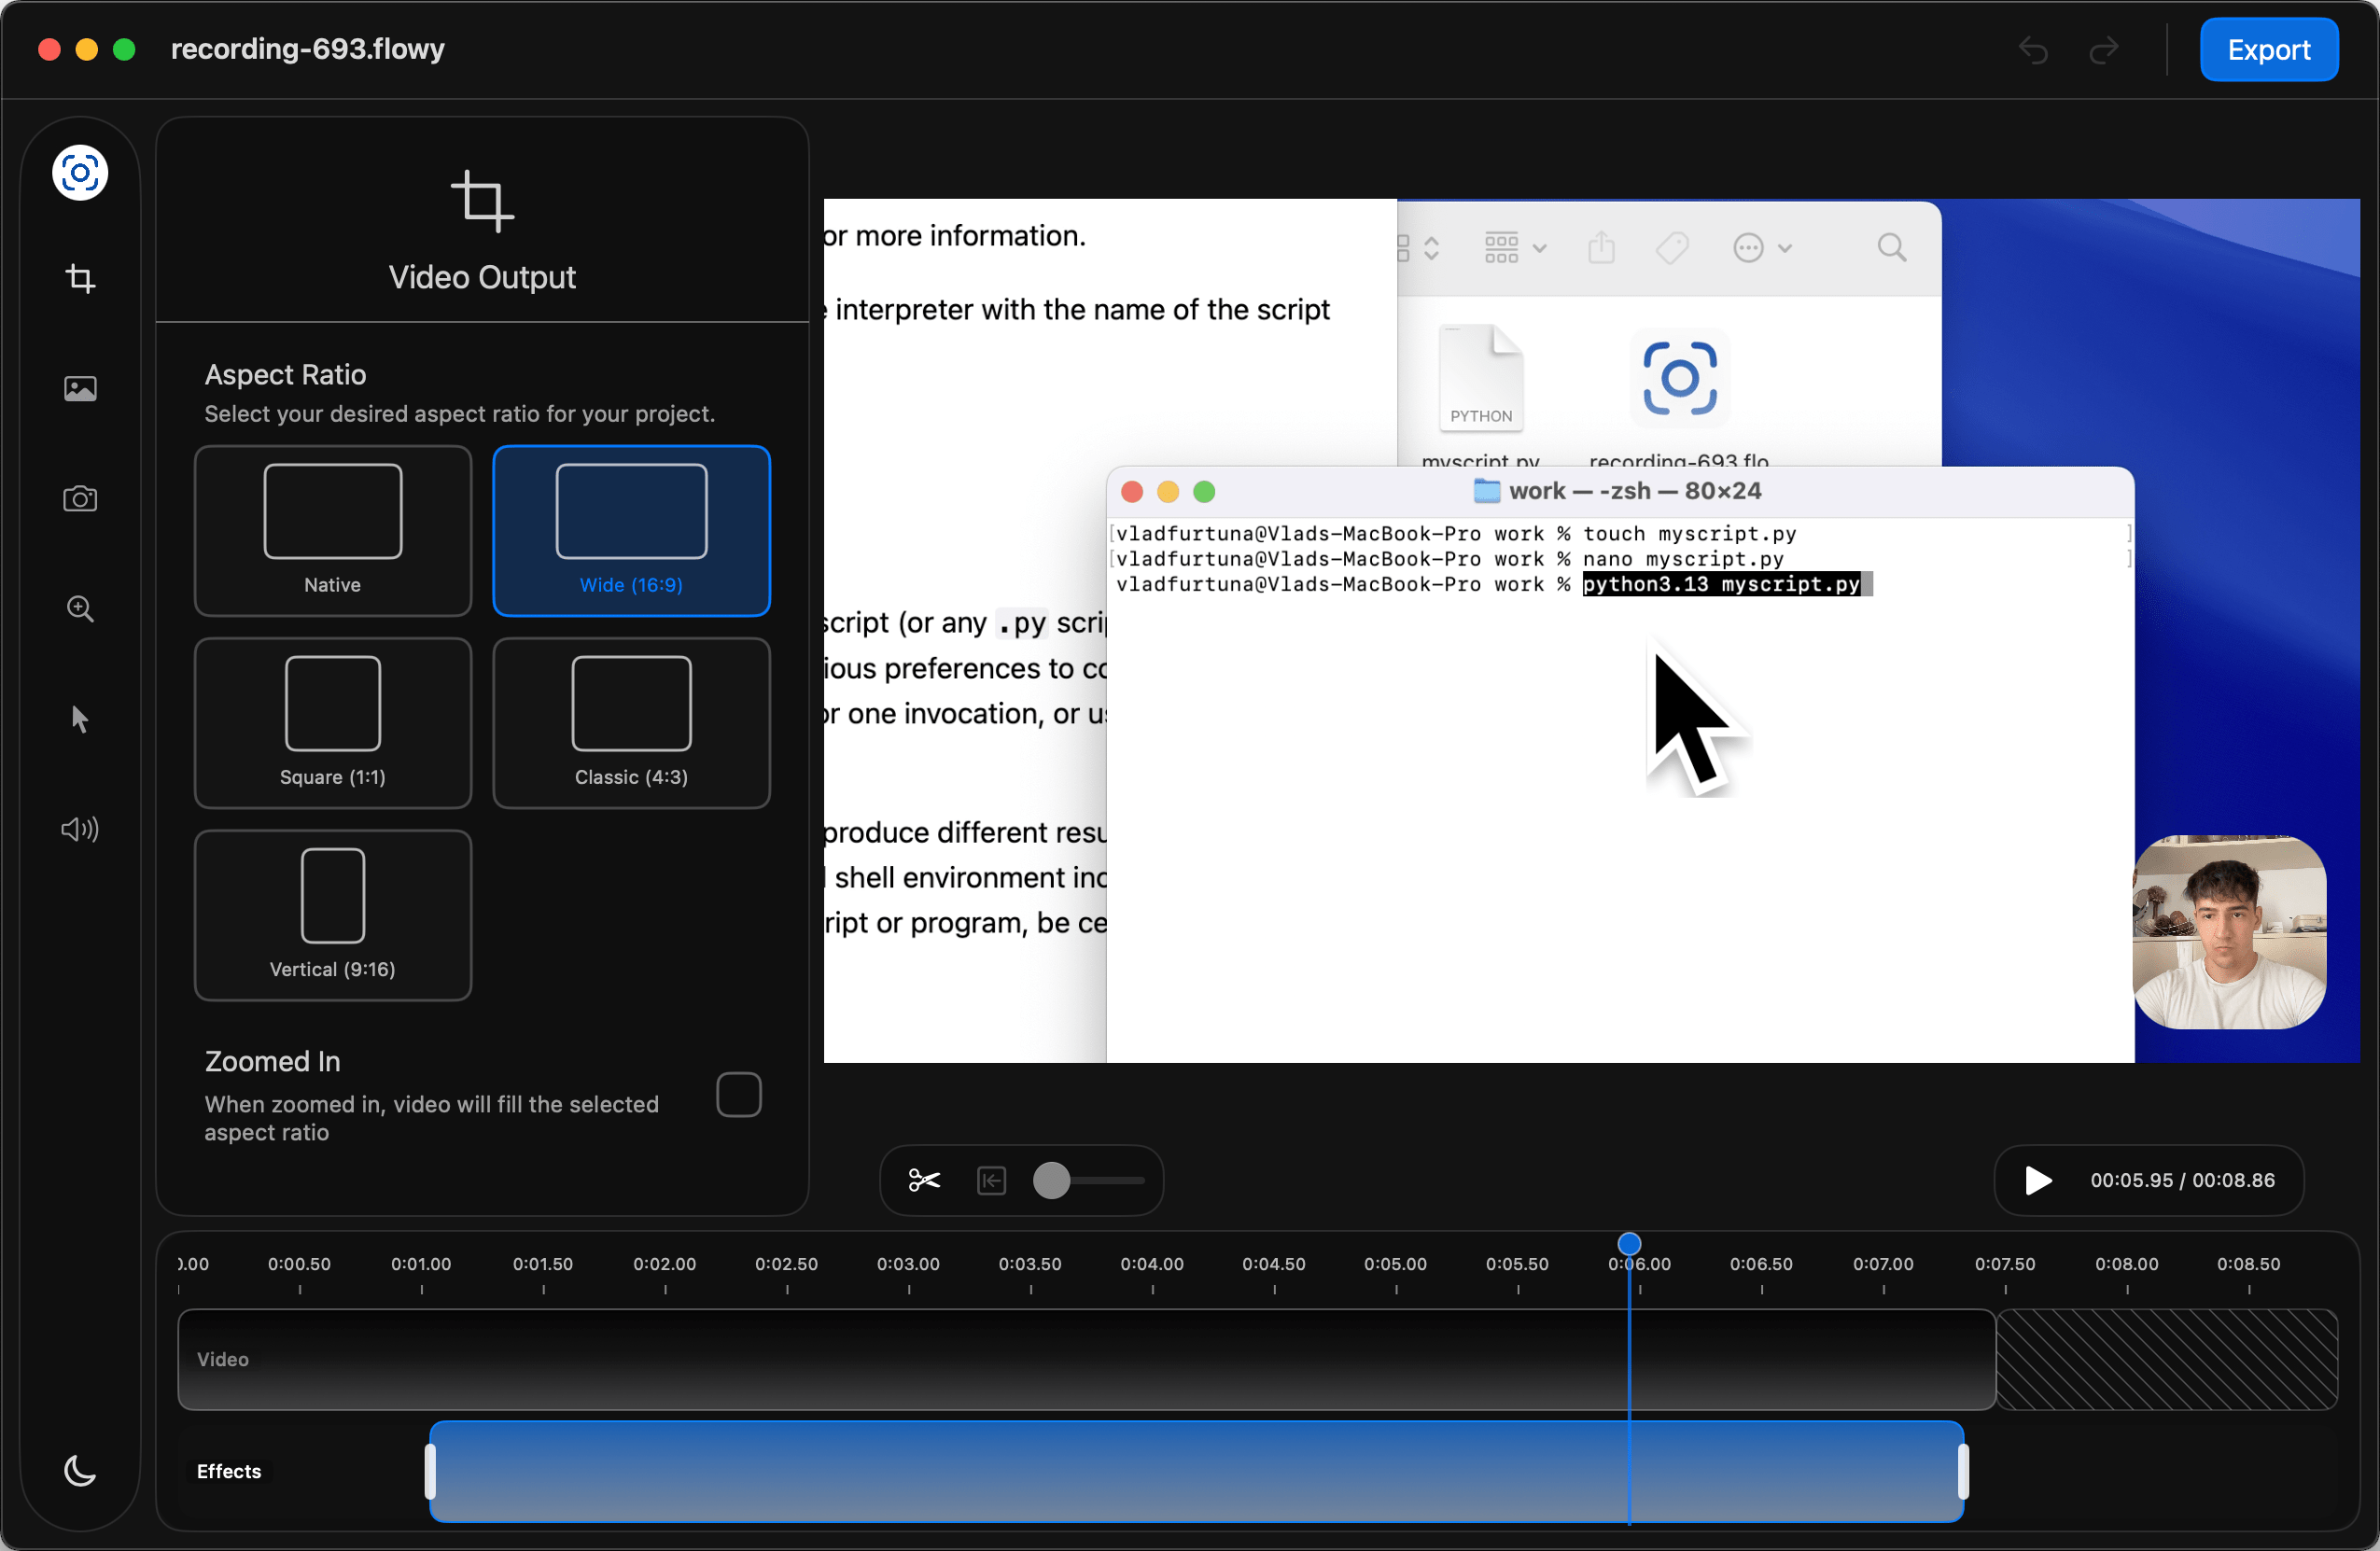Redo the last action

[x=2106, y=49]
